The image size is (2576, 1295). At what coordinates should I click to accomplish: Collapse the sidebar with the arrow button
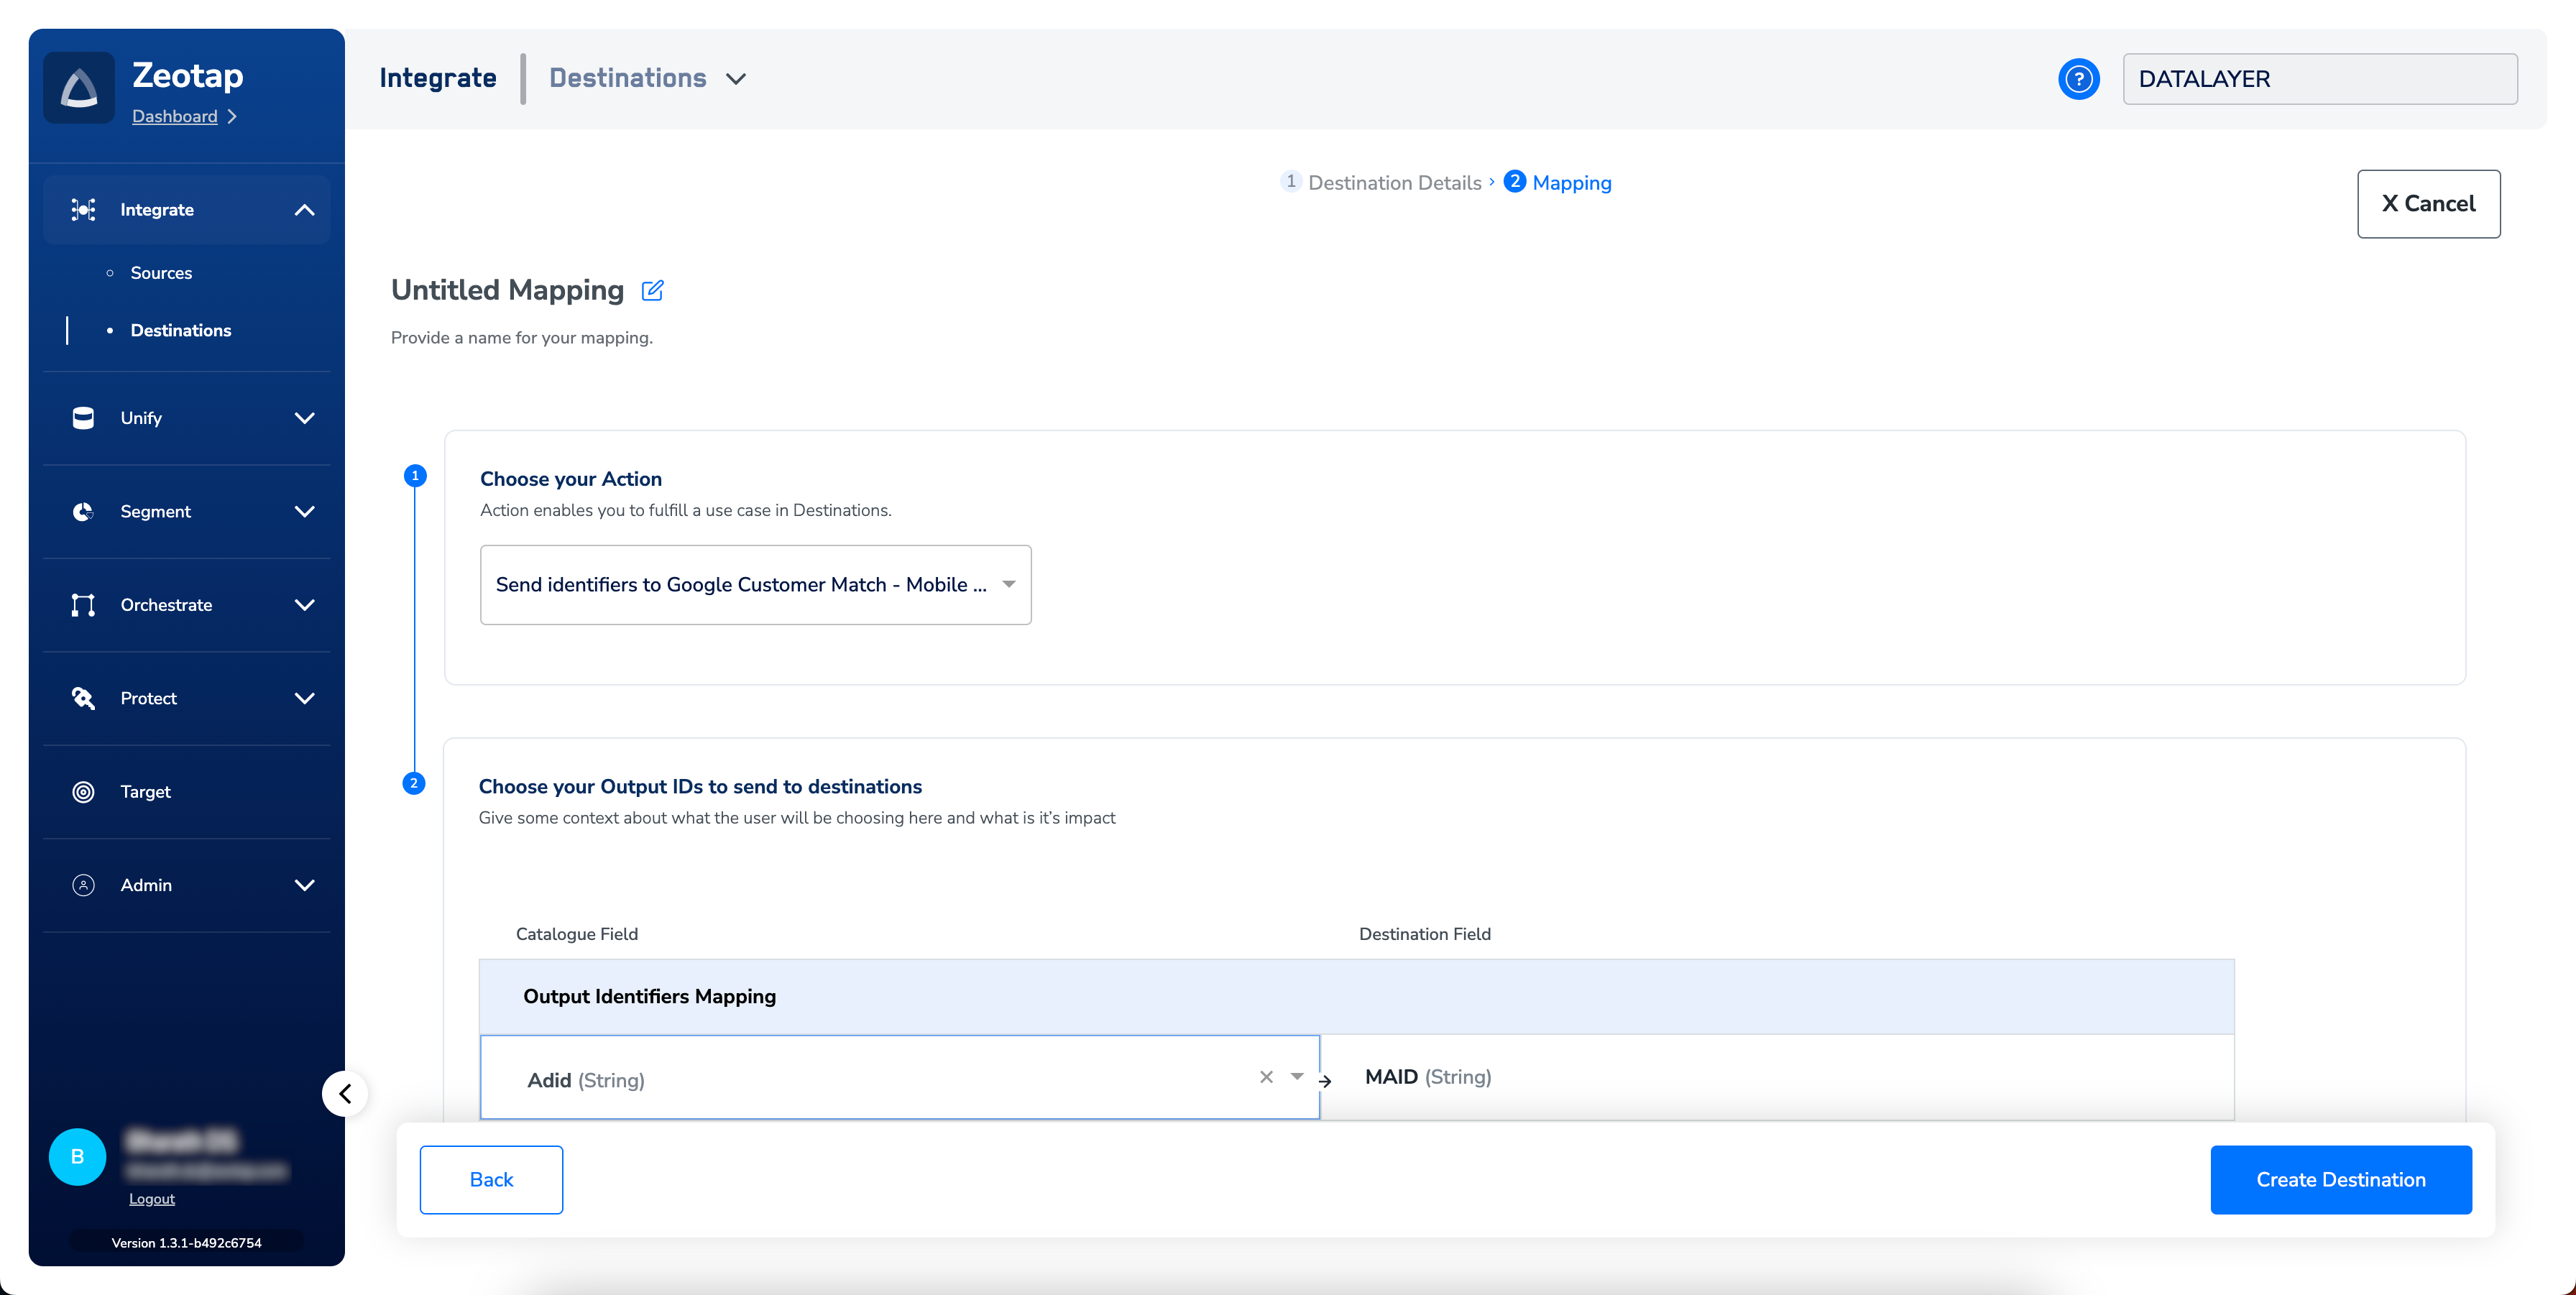pyautogui.click(x=345, y=1093)
